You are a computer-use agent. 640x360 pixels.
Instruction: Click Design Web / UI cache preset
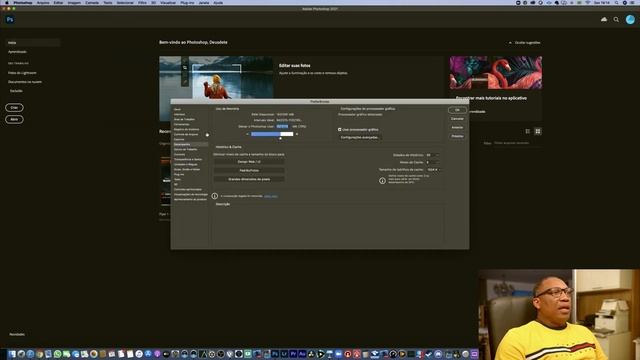pos(249,162)
